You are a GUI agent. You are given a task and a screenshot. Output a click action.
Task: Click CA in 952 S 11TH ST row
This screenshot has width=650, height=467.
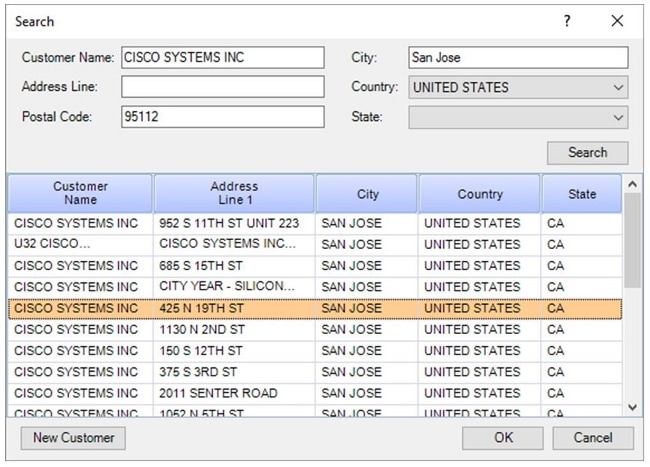tap(555, 223)
